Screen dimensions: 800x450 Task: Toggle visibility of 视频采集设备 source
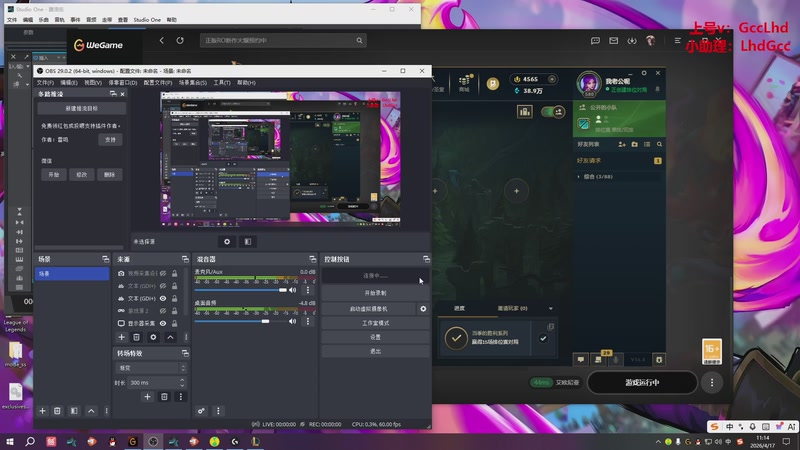[163, 273]
